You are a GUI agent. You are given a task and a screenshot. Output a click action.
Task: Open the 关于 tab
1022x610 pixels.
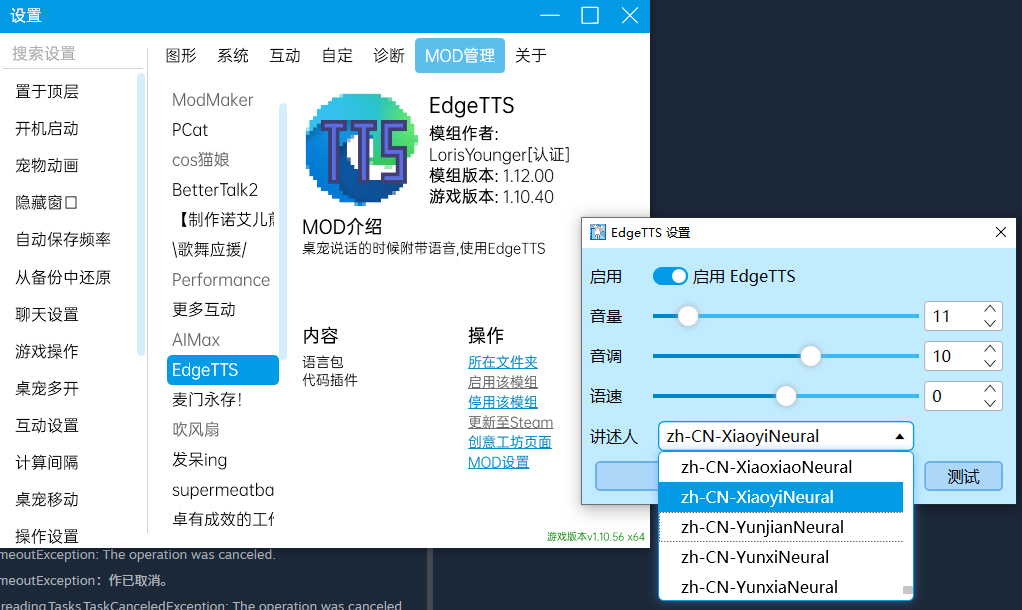click(531, 55)
